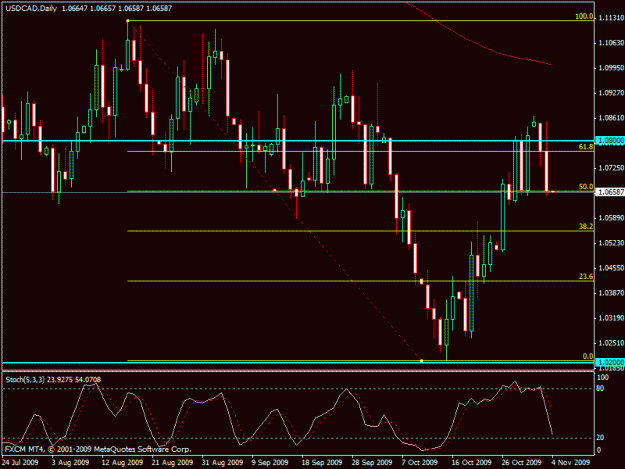Image resolution: width=625 pixels, height=469 pixels.
Task: Click the 12 Aug 2009 date label
Action: tap(122, 462)
